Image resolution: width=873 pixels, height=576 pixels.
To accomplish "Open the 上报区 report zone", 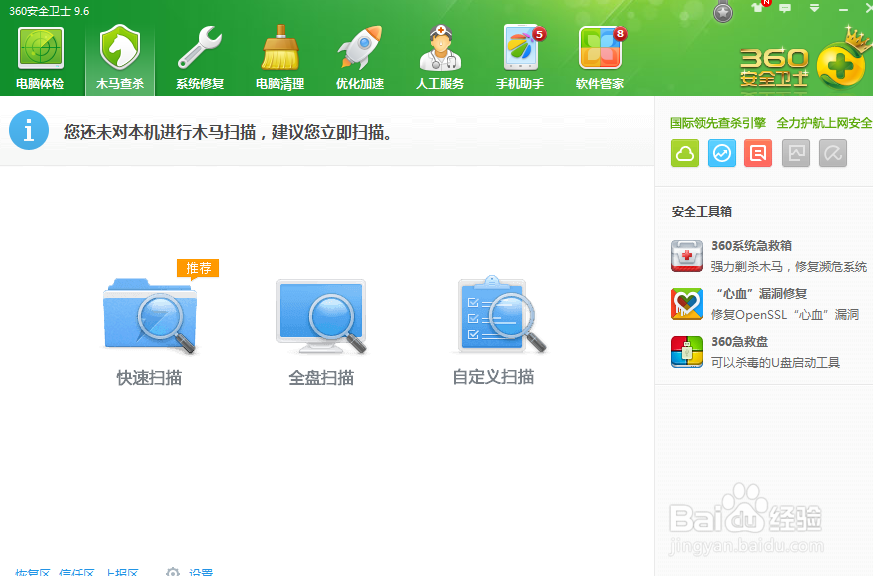I will click(122, 572).
